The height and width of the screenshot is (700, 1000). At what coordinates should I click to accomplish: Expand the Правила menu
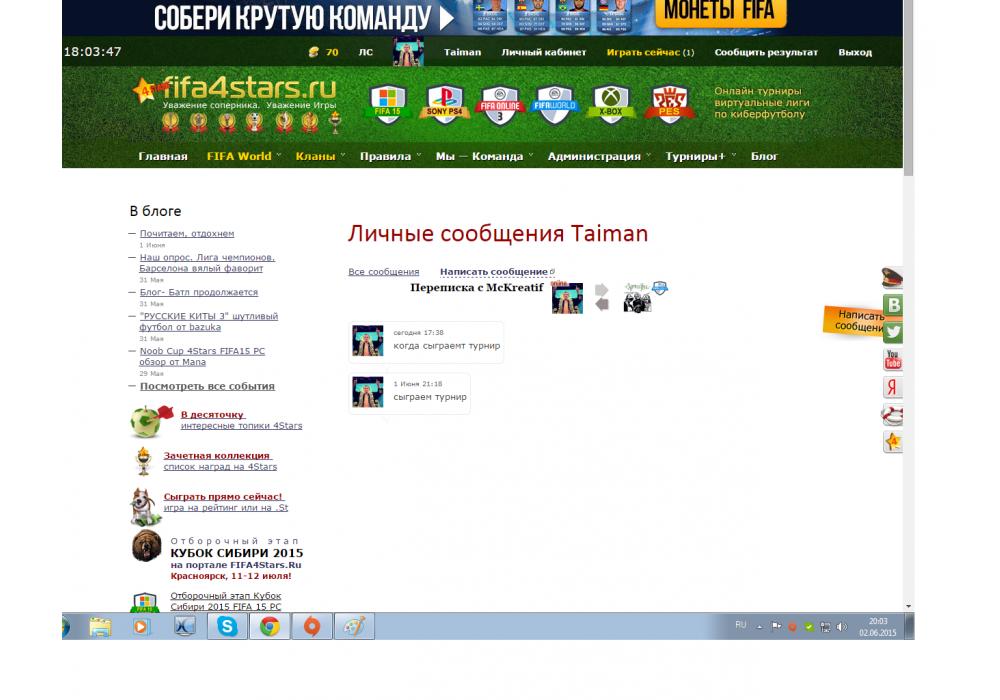385,156
